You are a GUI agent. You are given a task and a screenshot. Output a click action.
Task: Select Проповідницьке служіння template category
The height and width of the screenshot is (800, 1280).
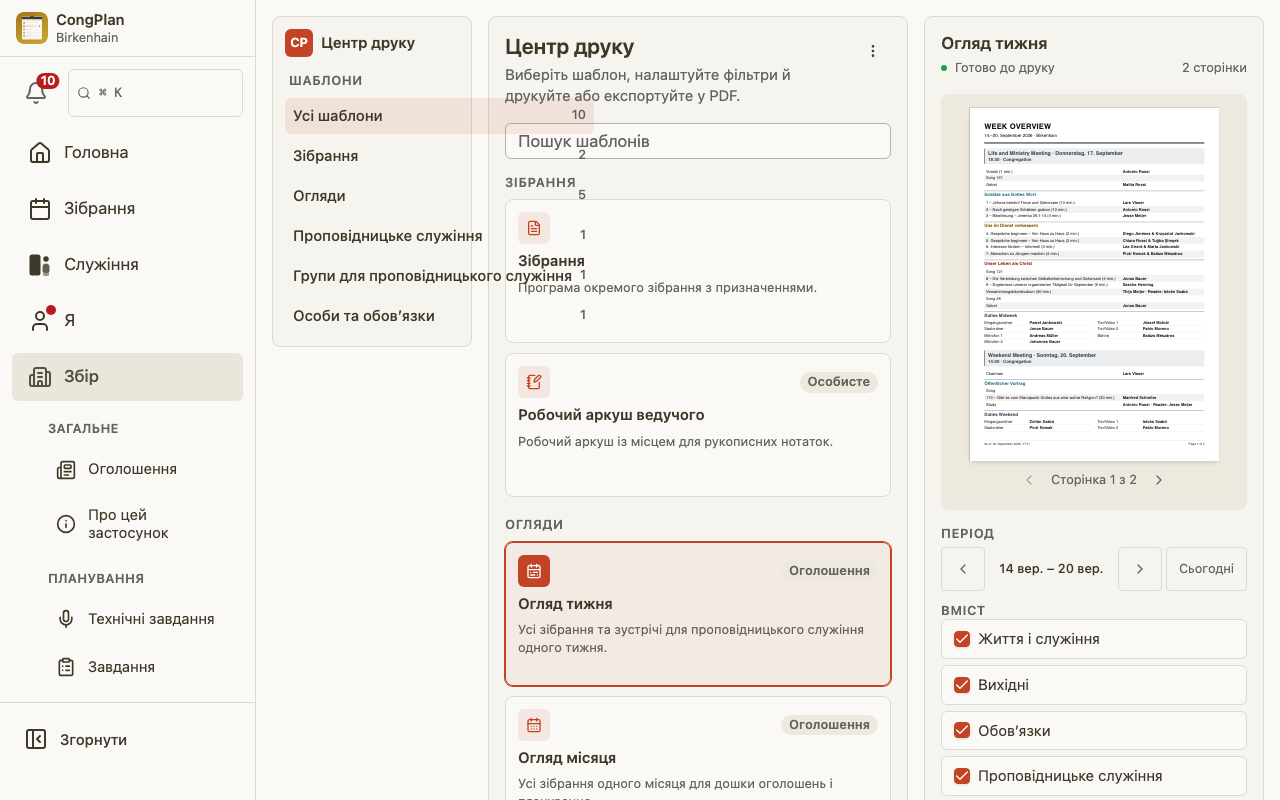point(439,236)
